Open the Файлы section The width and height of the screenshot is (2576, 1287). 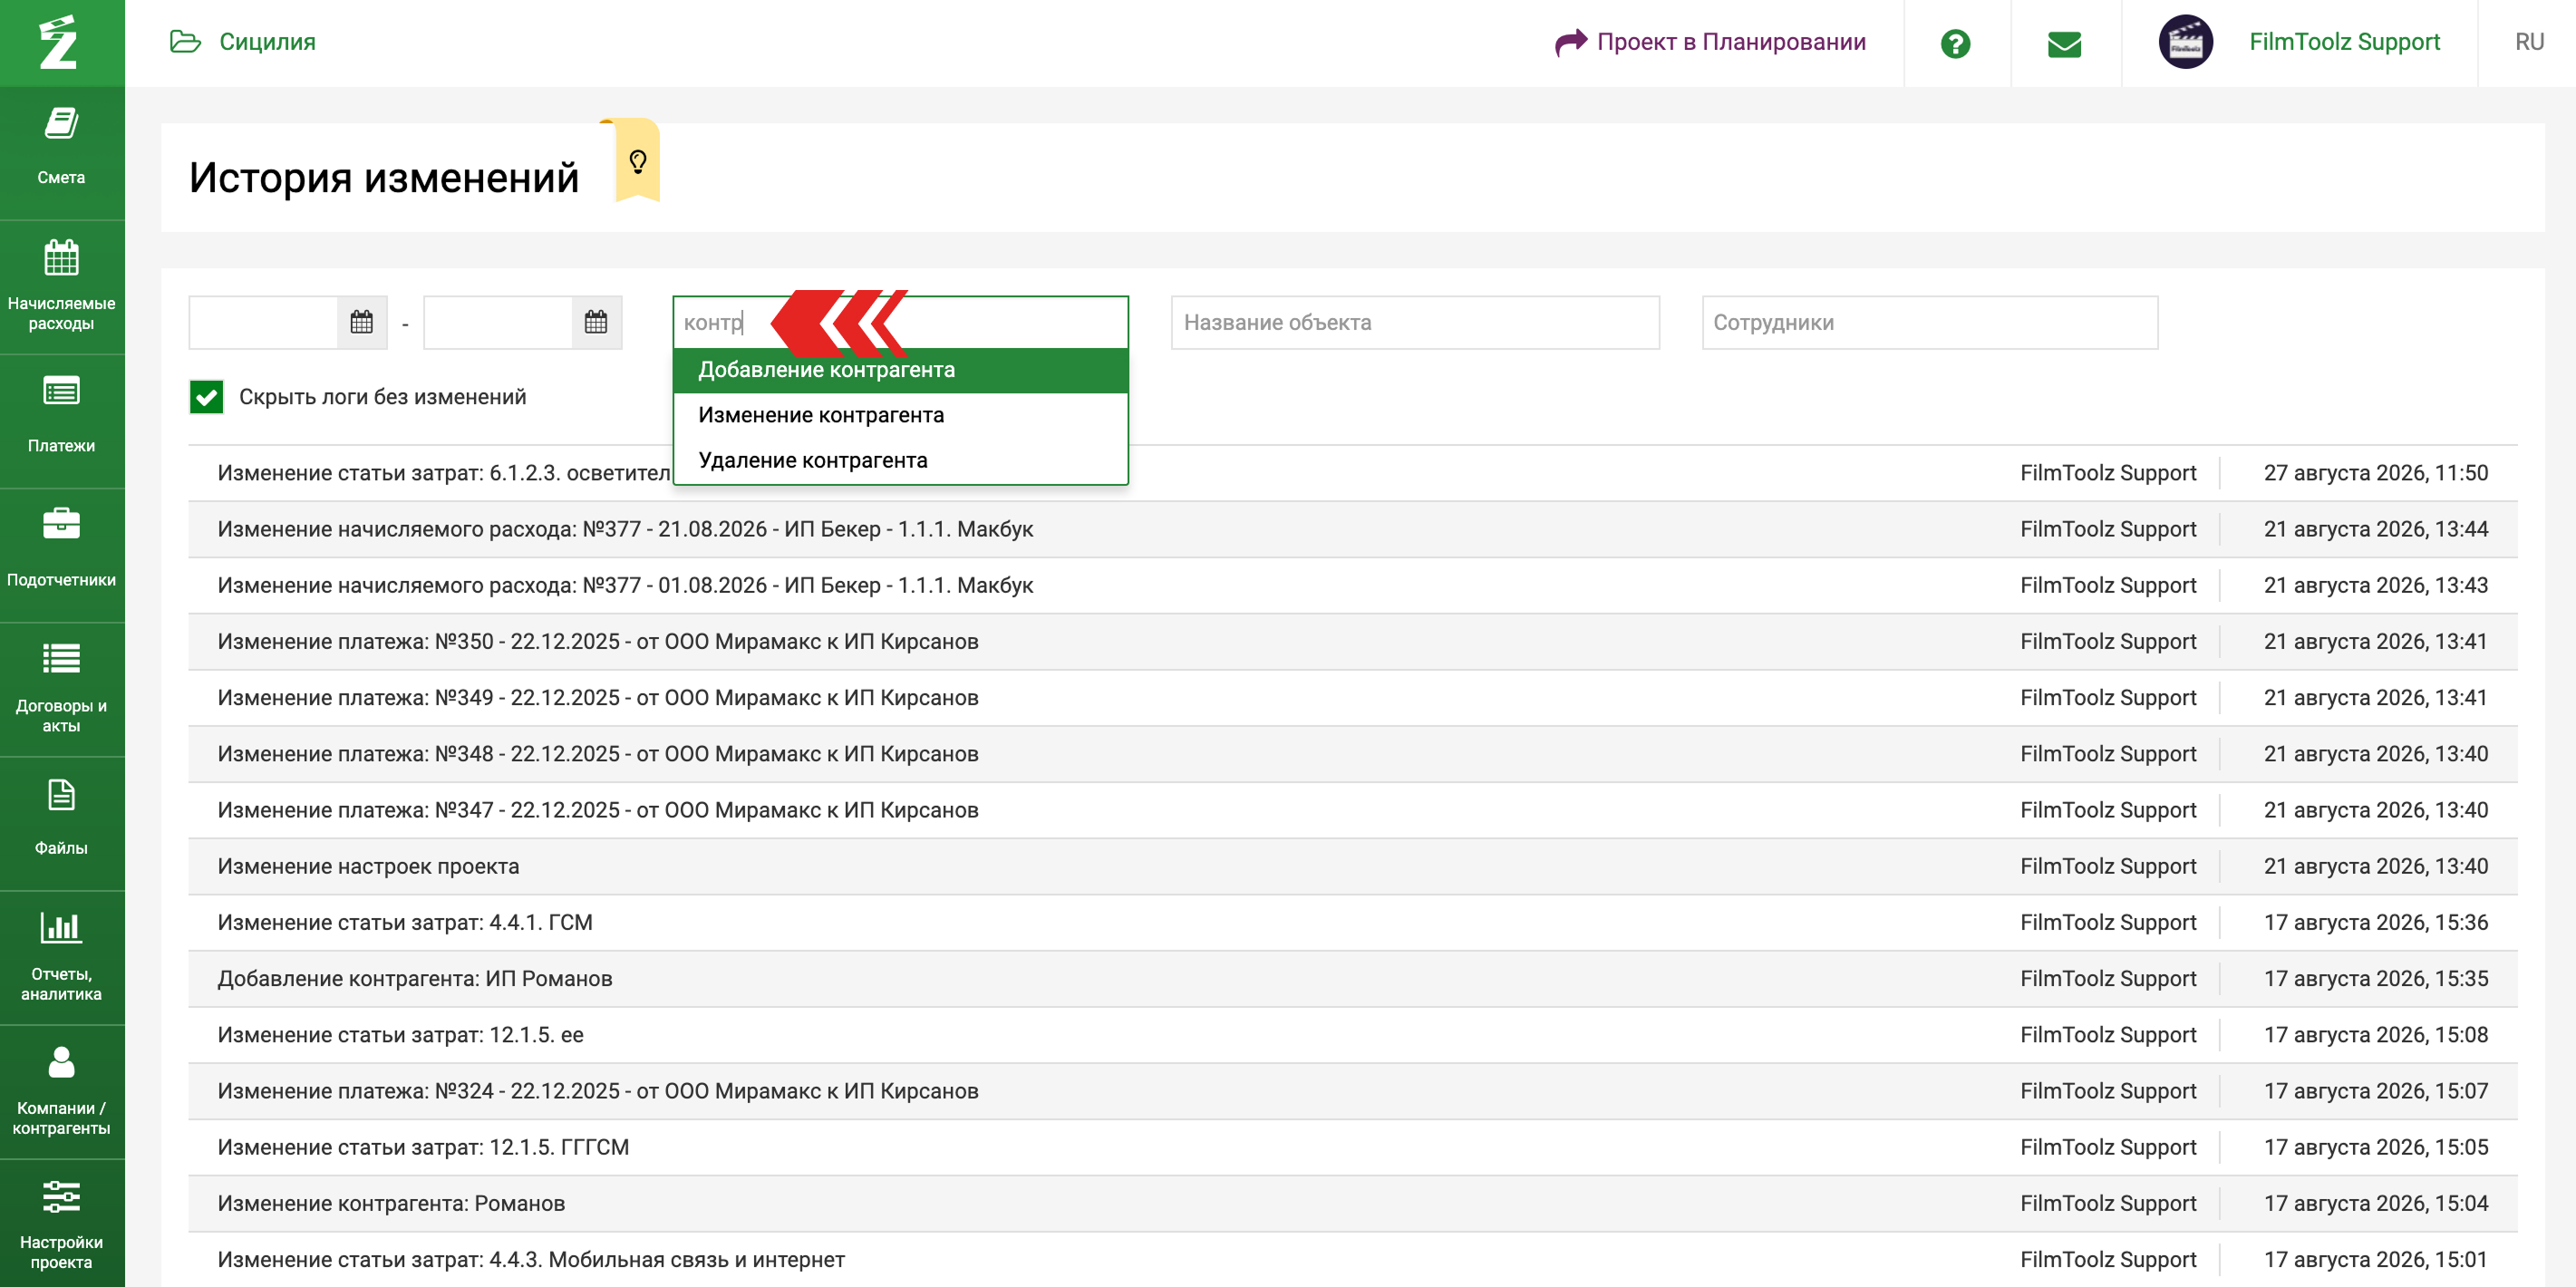pyautogui.click(x=62, y=823)
